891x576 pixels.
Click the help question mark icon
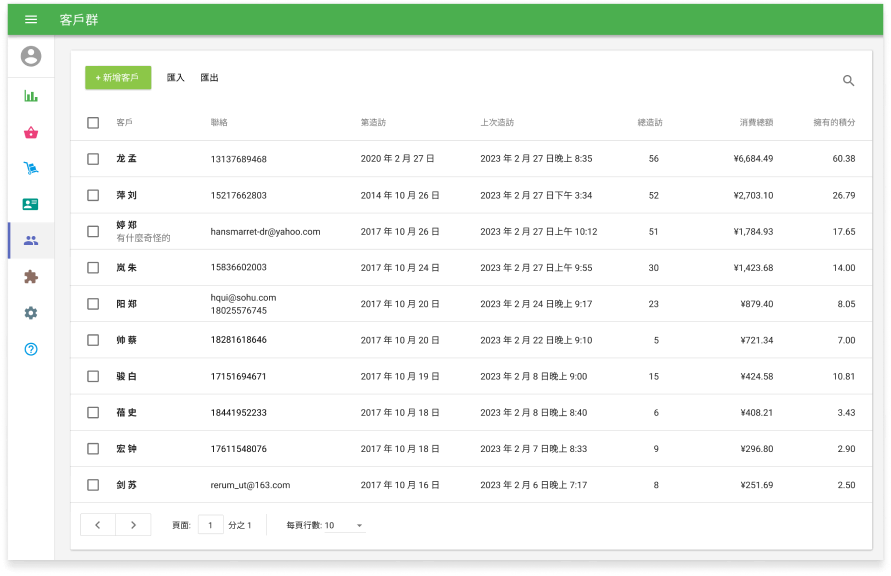point(31,349)
